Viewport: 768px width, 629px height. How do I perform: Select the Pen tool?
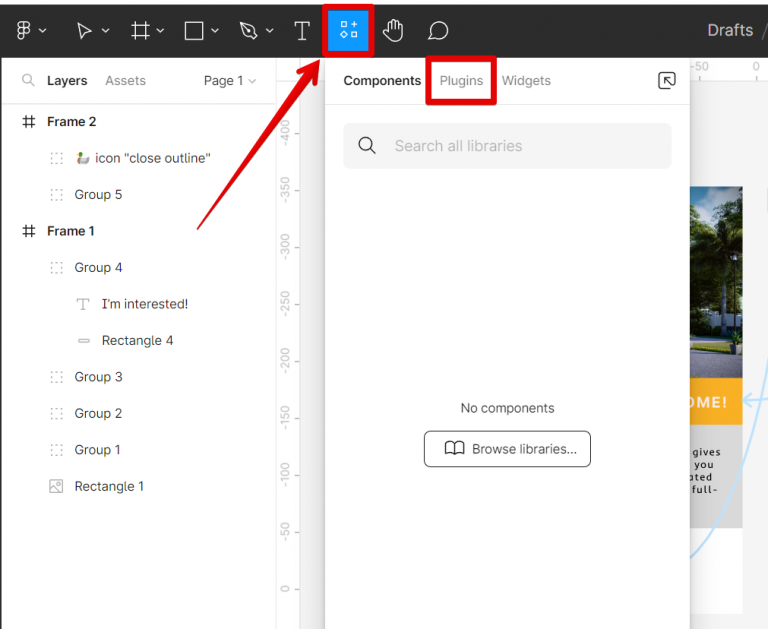(248, 30)
